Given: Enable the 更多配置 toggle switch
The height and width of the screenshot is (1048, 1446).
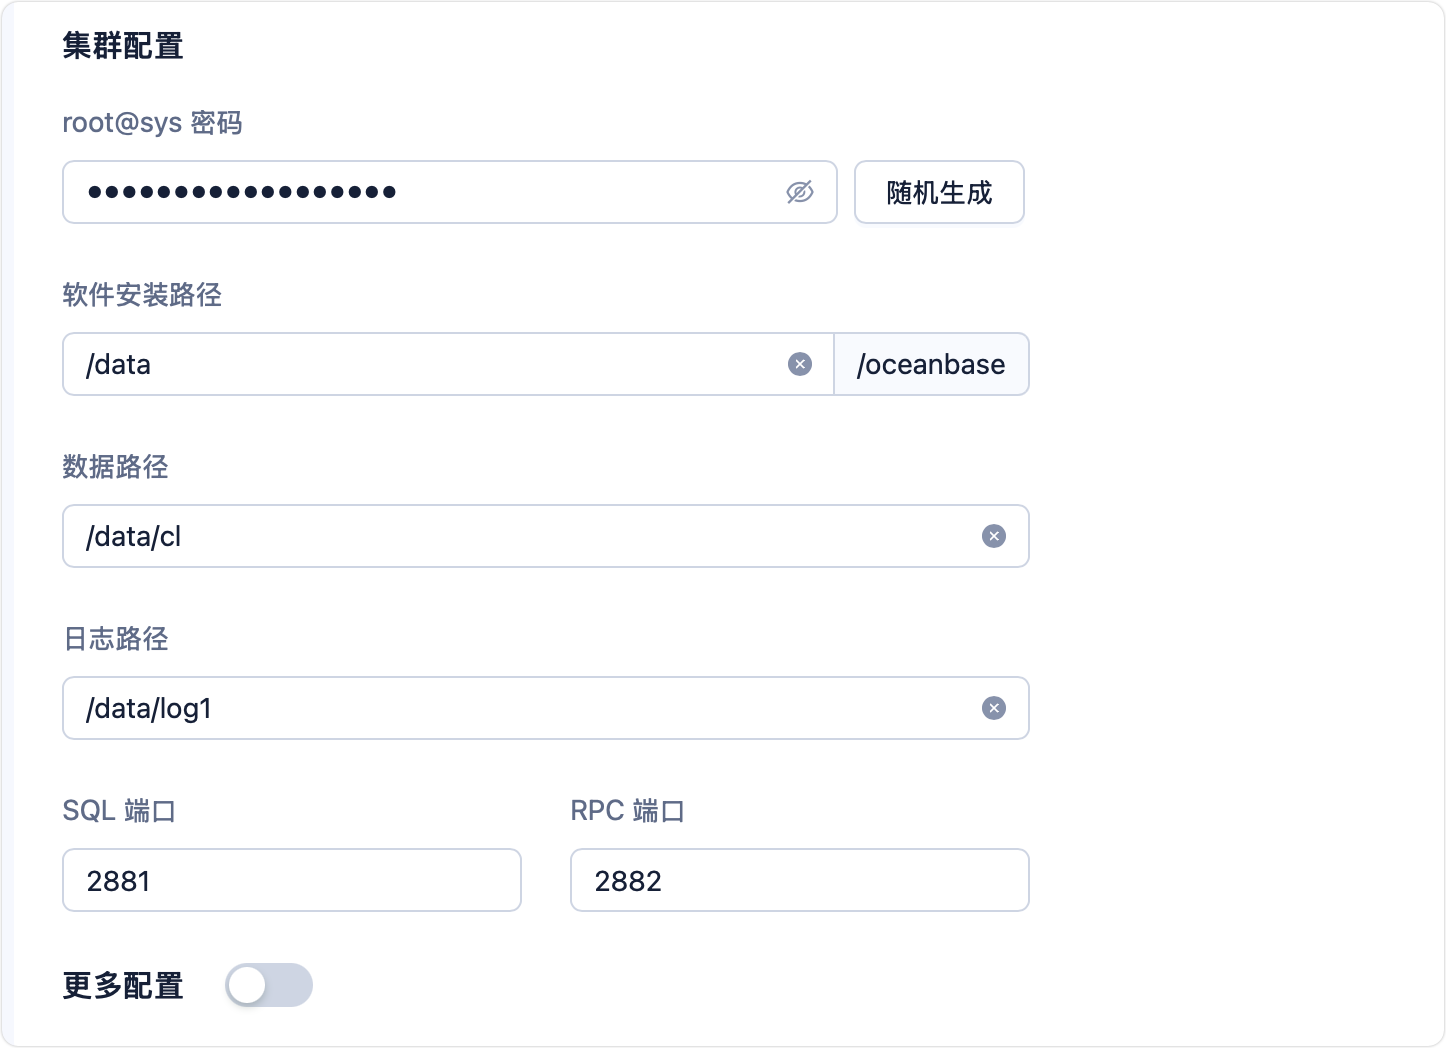Looking at the screenshot, I should (x=268, y=985).
